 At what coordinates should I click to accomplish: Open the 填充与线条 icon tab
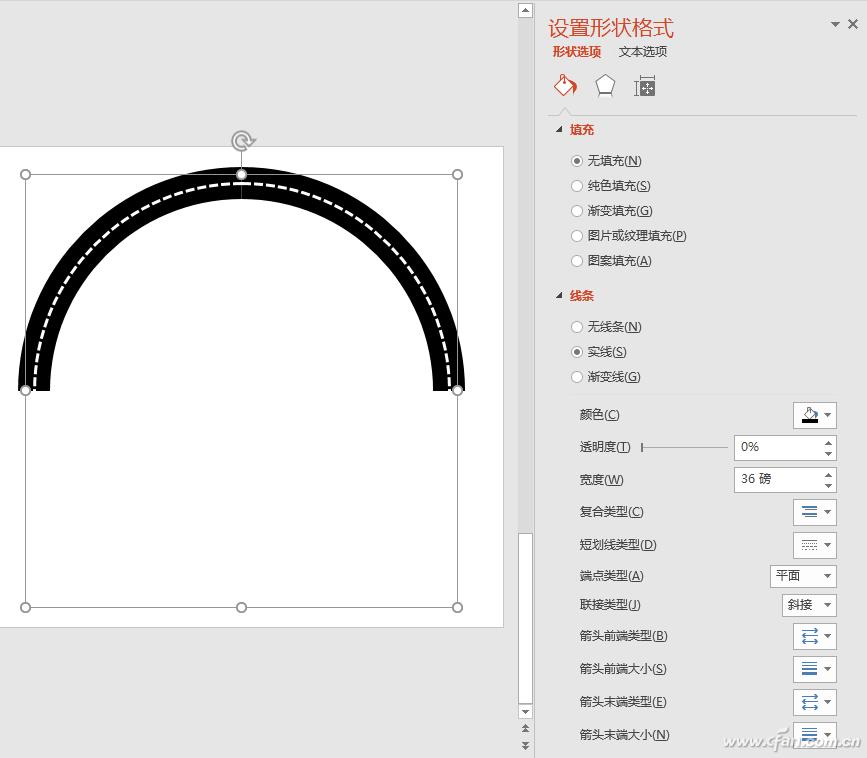pyautogui.click(x=565, y=86)
